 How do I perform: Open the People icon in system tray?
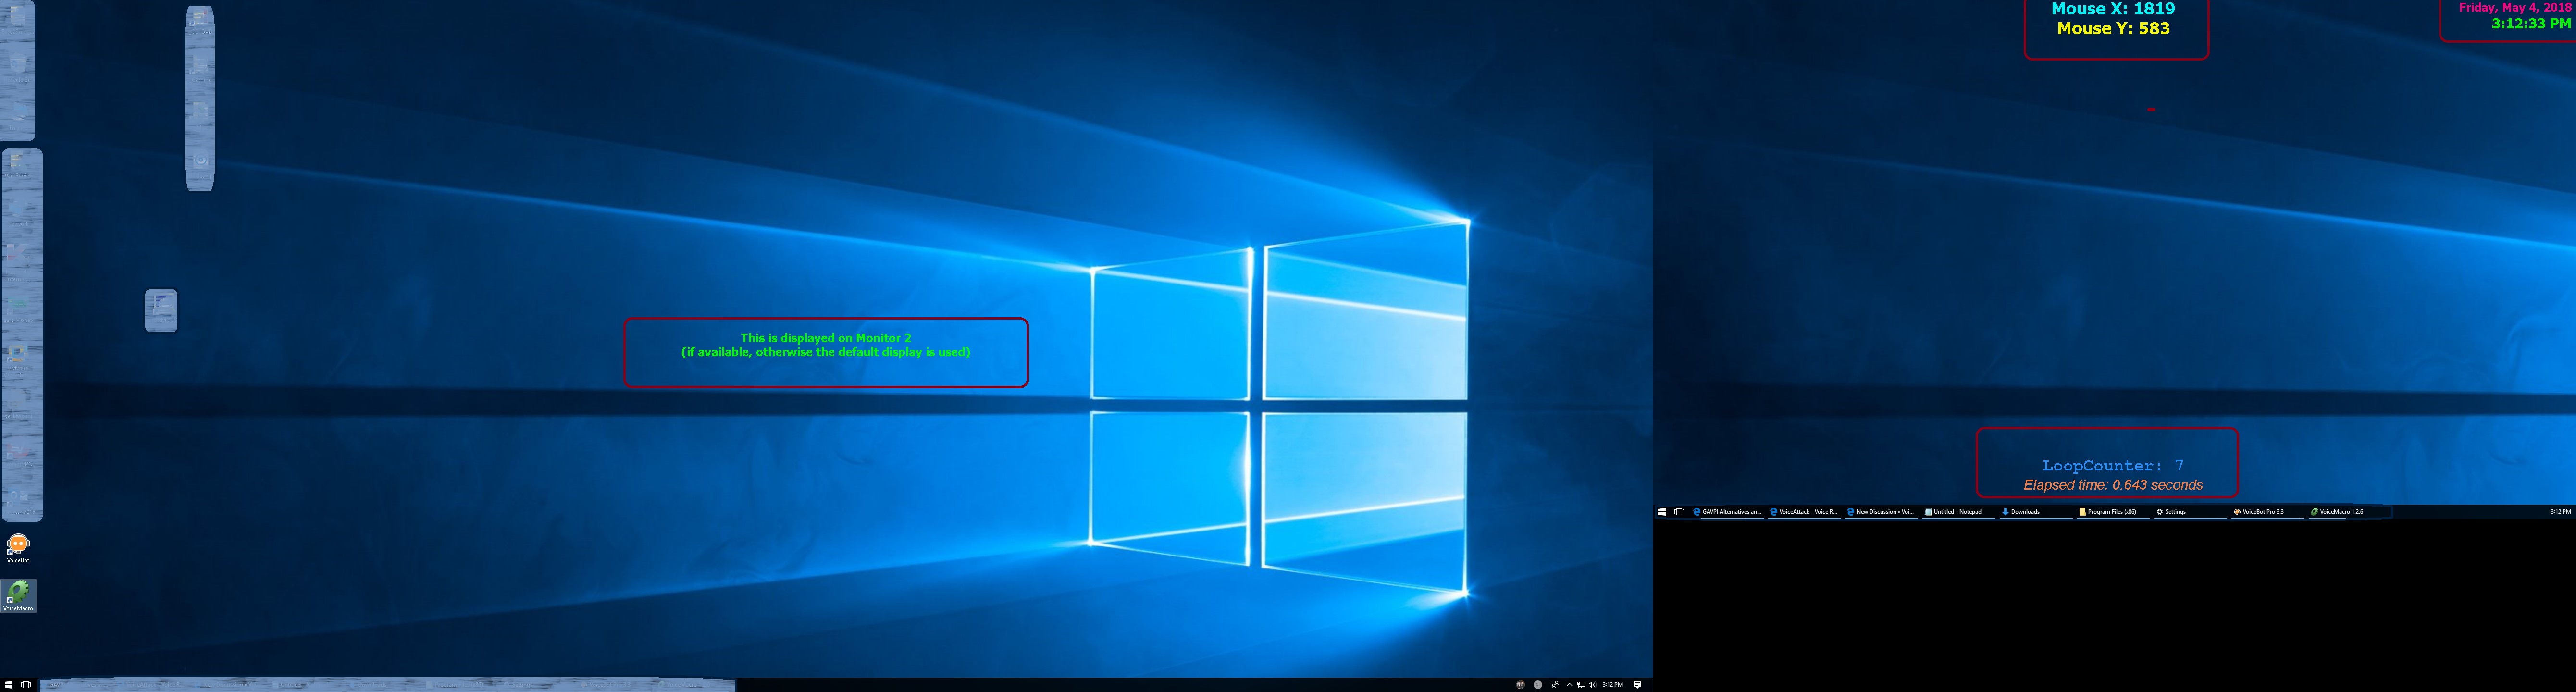1555,685
